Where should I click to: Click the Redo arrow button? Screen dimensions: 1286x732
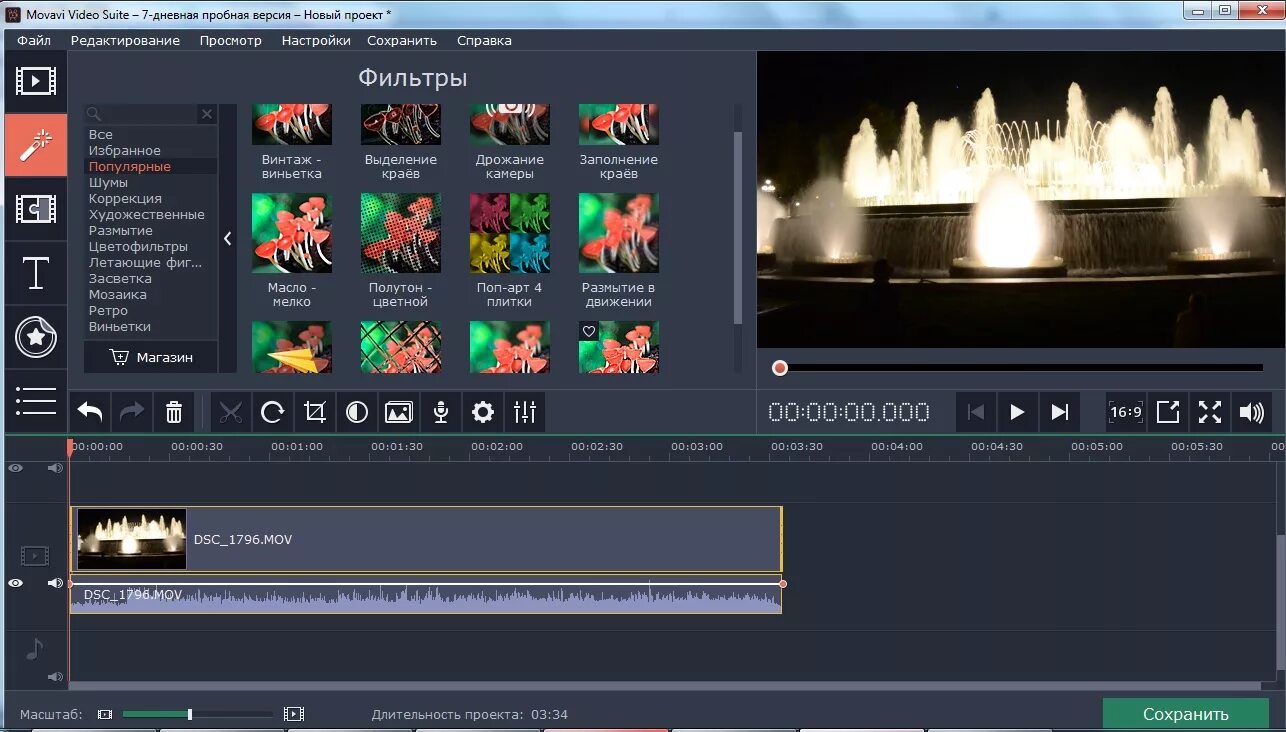(x=132, y=412)
